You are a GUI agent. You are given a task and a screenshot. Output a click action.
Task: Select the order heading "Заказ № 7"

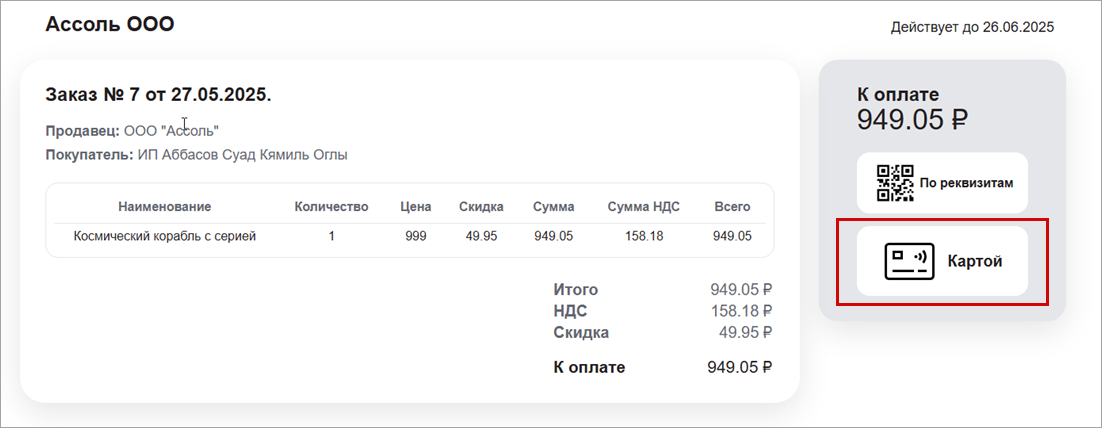158,95
